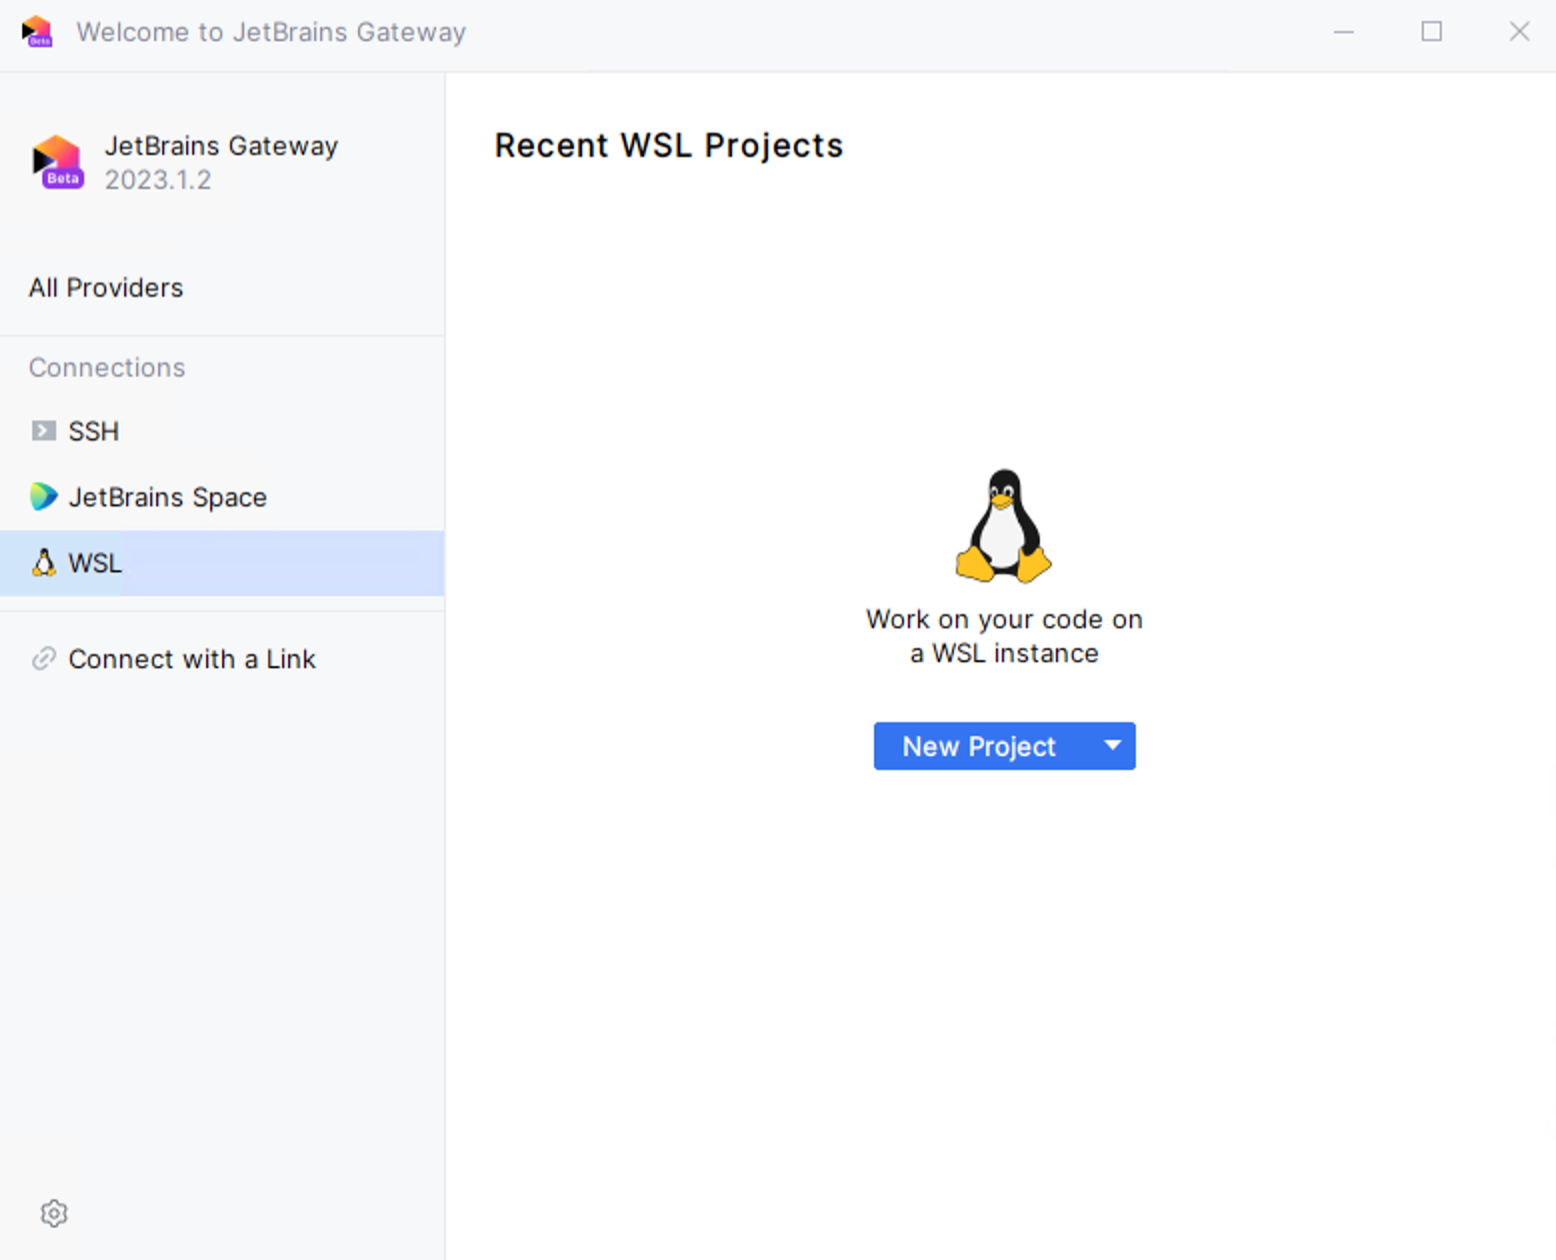Viewport: 1556px width, 1260px height.
Task: Click the title bar Gateway app icon
Action: [37, 32]
